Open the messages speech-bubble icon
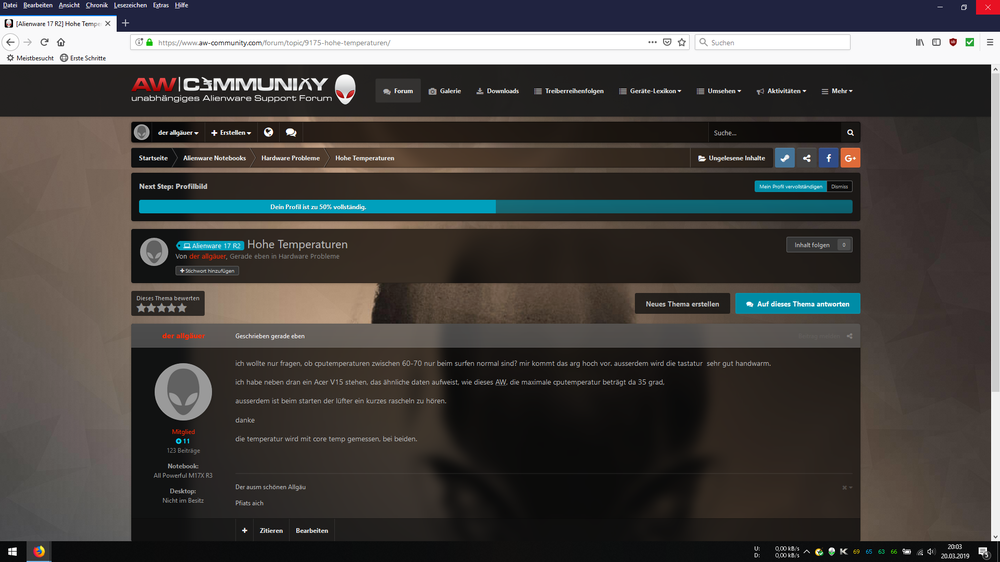The width and height of the screenshot is (1000, 562). pos(290,132)
